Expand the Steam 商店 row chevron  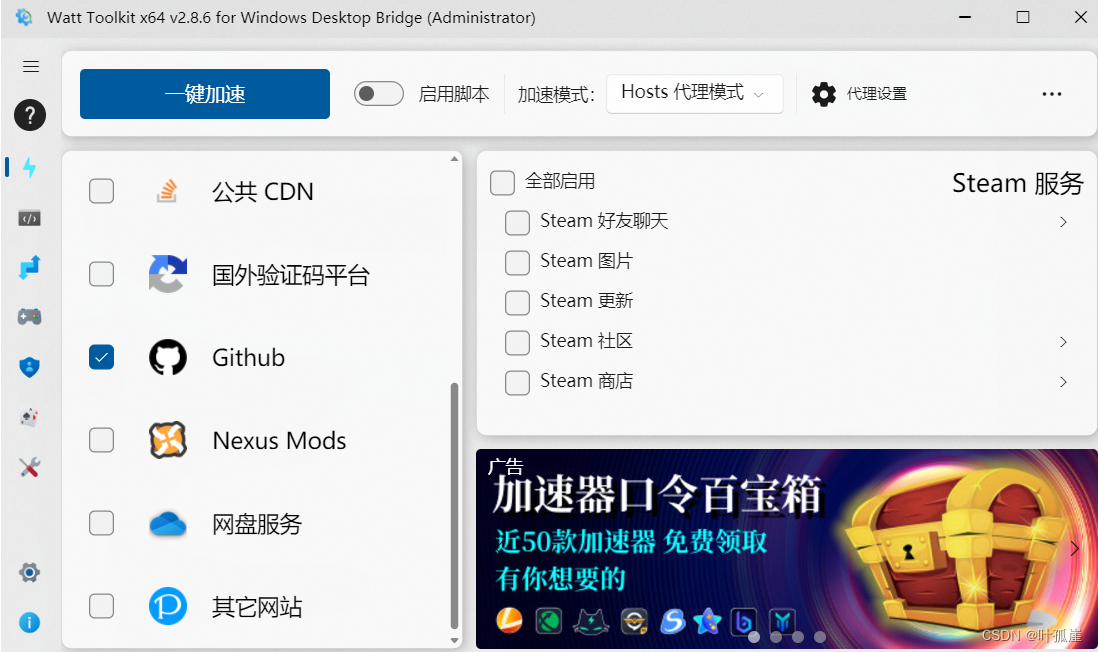(1063, 382)
